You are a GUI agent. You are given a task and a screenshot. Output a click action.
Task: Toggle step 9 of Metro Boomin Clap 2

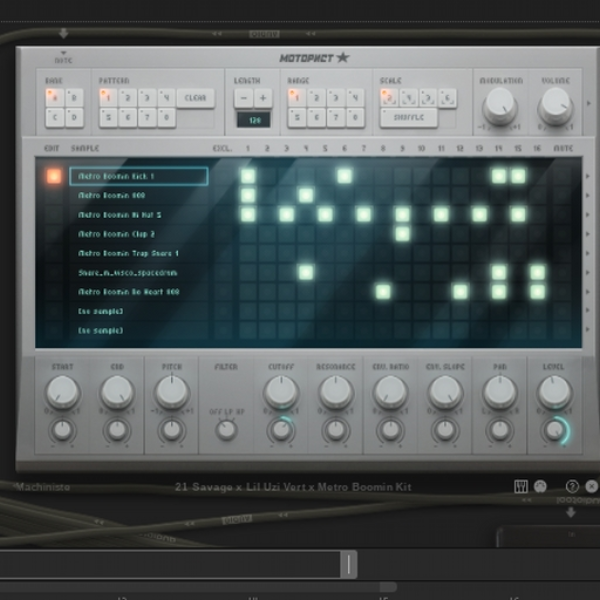[402, 234]
